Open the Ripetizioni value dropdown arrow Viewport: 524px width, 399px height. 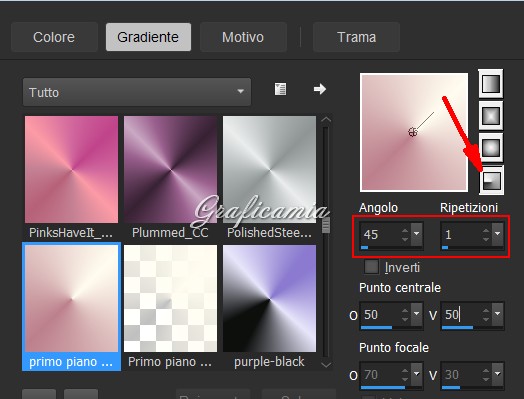498,233
